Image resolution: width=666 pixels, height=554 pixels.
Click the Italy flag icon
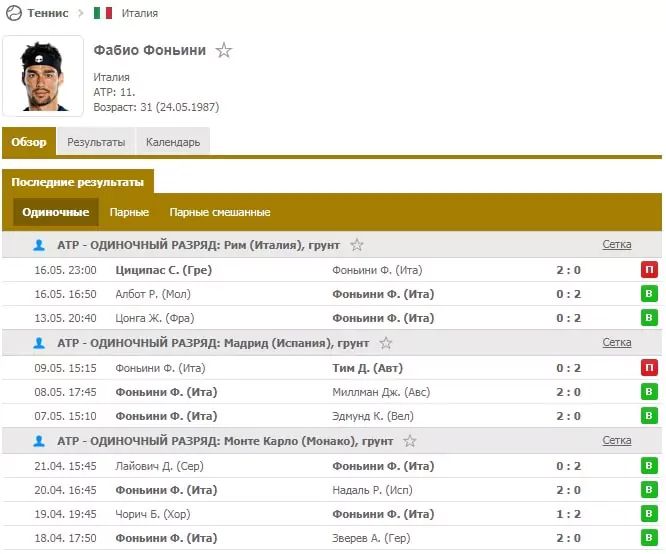[103, 13]
